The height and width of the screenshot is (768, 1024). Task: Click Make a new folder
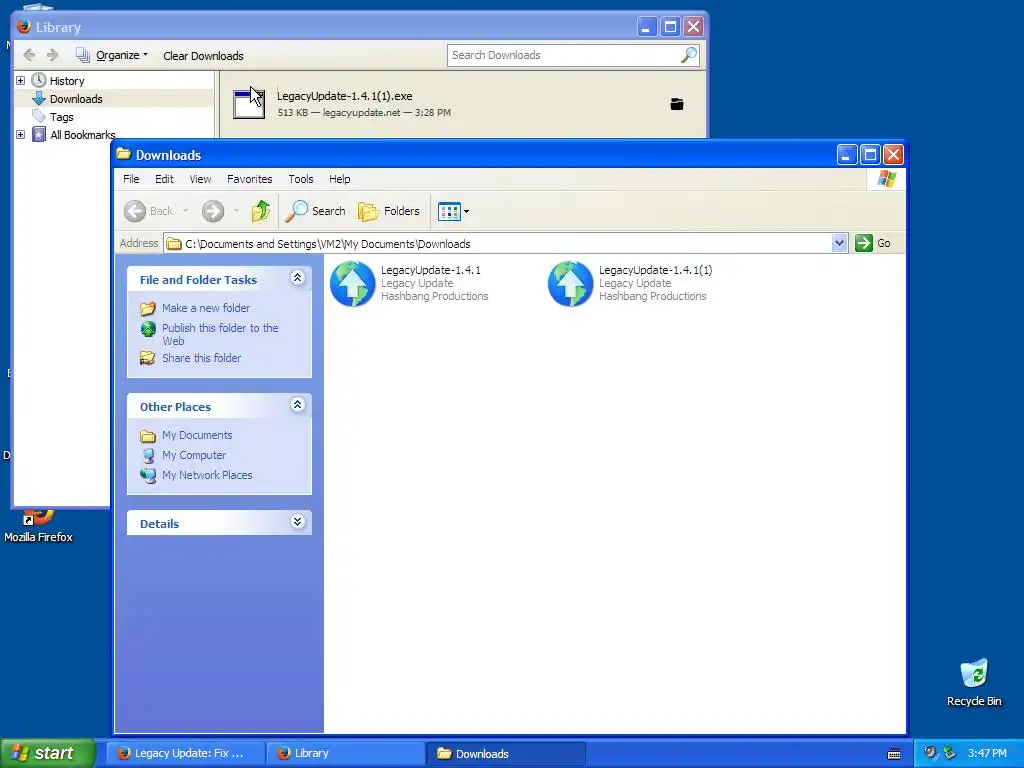click(x=206, y=308)
